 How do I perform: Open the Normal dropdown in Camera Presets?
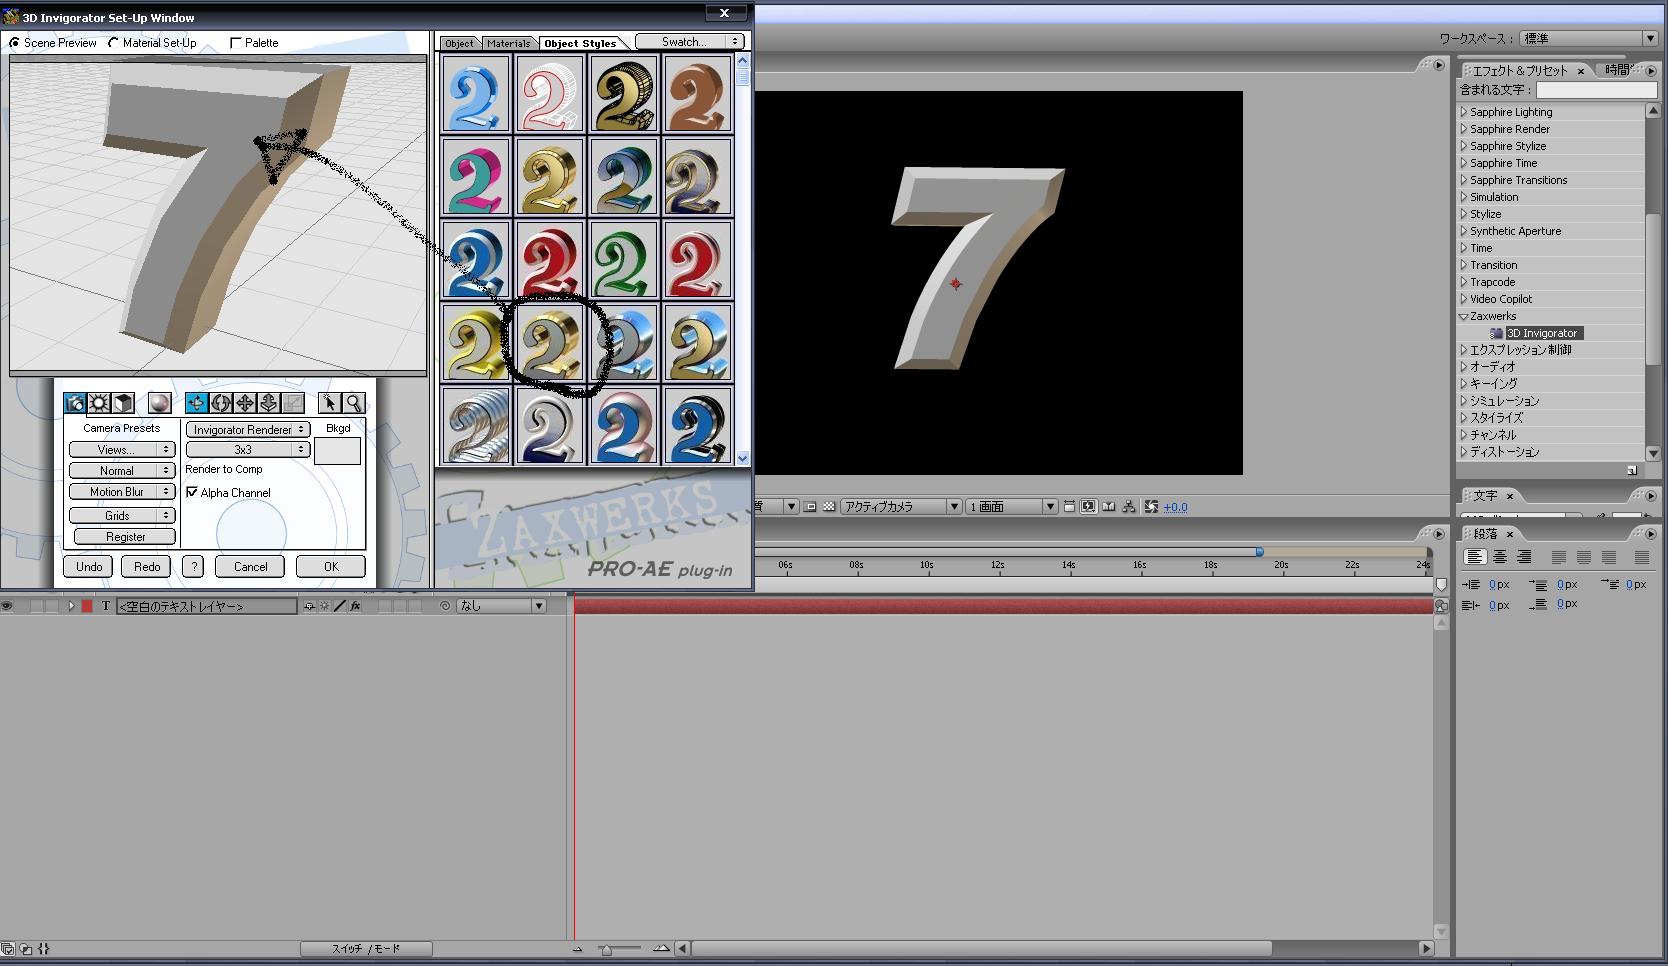tap(122, 470)
